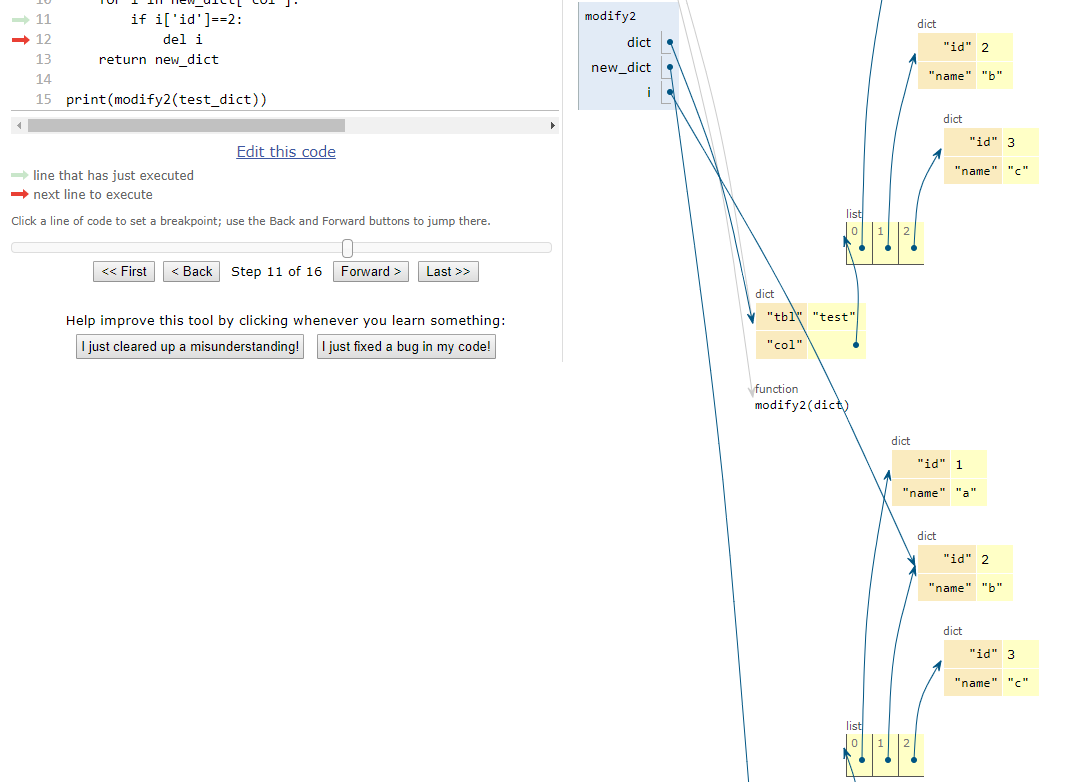
Task: Click 'I just cleared up a misunderstanding!' button
Action: tap(190, 346)
